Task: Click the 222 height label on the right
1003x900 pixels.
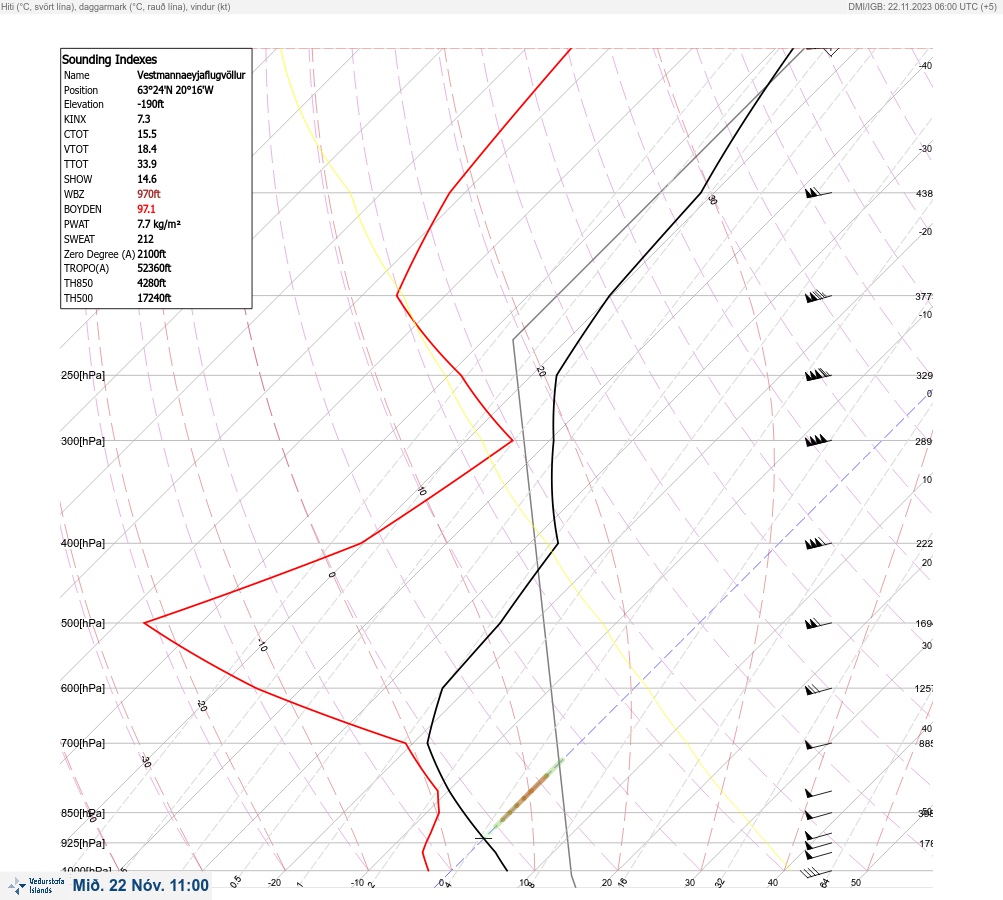Action: [x=924, y=544]
